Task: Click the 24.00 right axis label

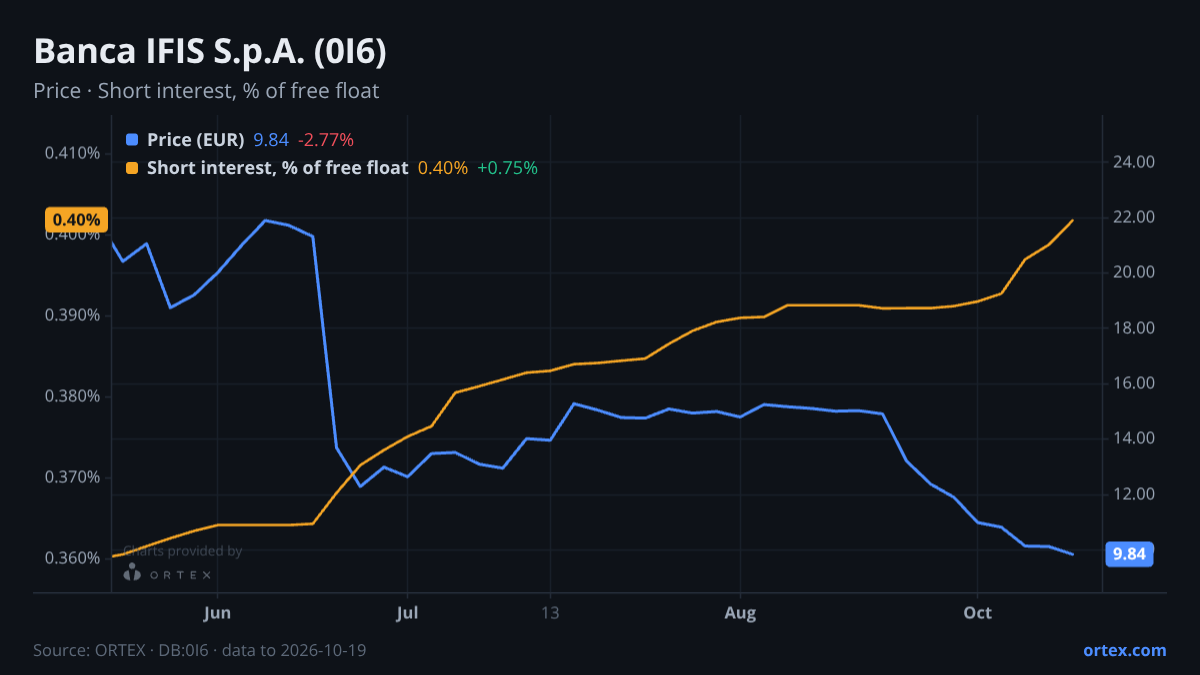Action: click(x=1134, y=162)
